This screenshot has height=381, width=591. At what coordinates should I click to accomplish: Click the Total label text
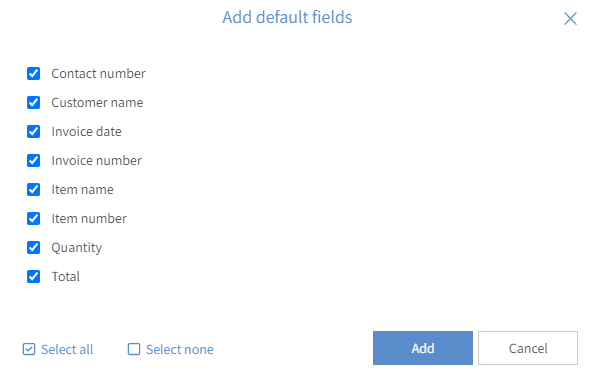[66, 277]
